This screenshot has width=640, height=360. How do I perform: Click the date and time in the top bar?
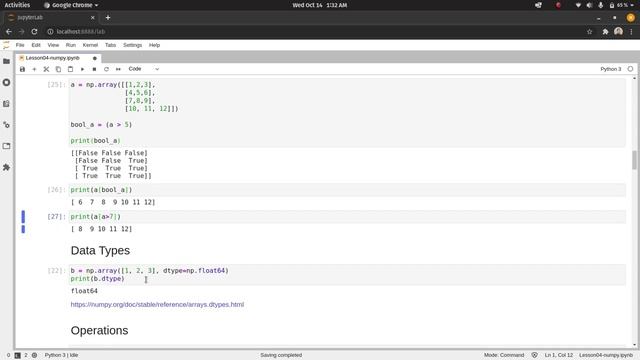[x=320, y=5]
